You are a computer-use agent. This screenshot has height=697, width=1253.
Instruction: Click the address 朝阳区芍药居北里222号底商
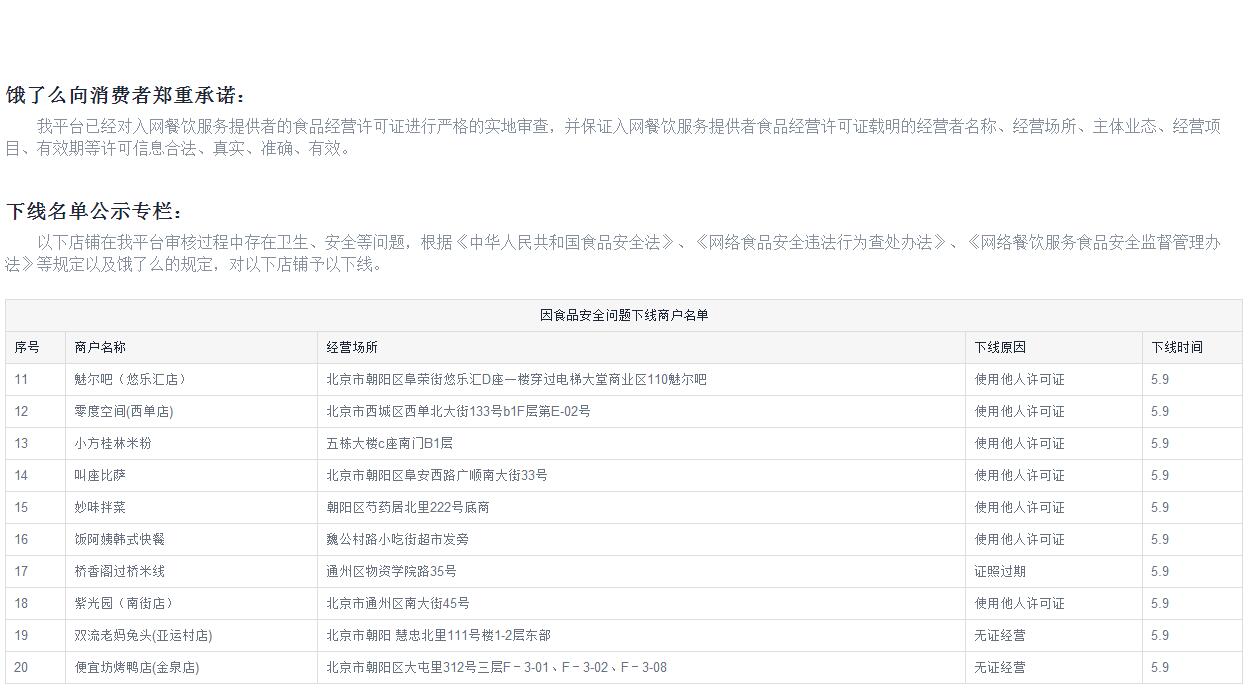(x=407, y=507)
